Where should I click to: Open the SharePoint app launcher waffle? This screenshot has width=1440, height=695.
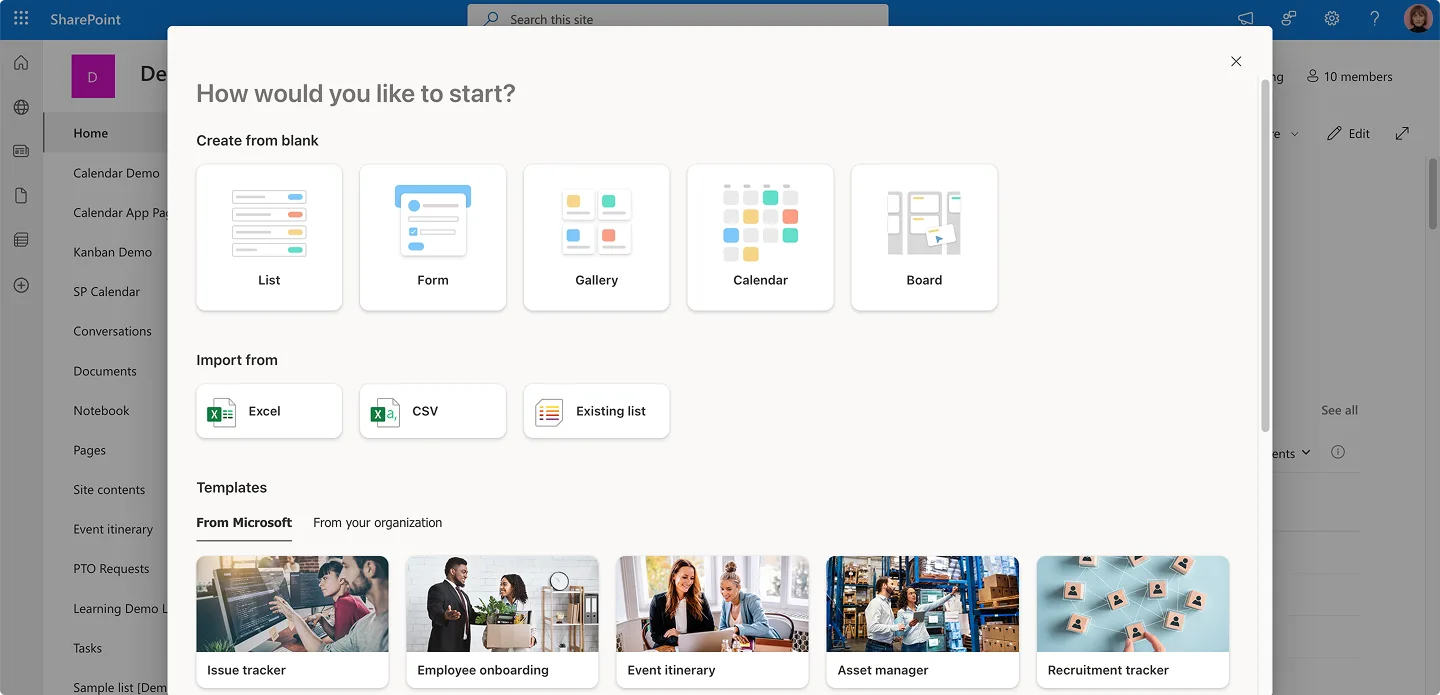click(x=20, y=17)
